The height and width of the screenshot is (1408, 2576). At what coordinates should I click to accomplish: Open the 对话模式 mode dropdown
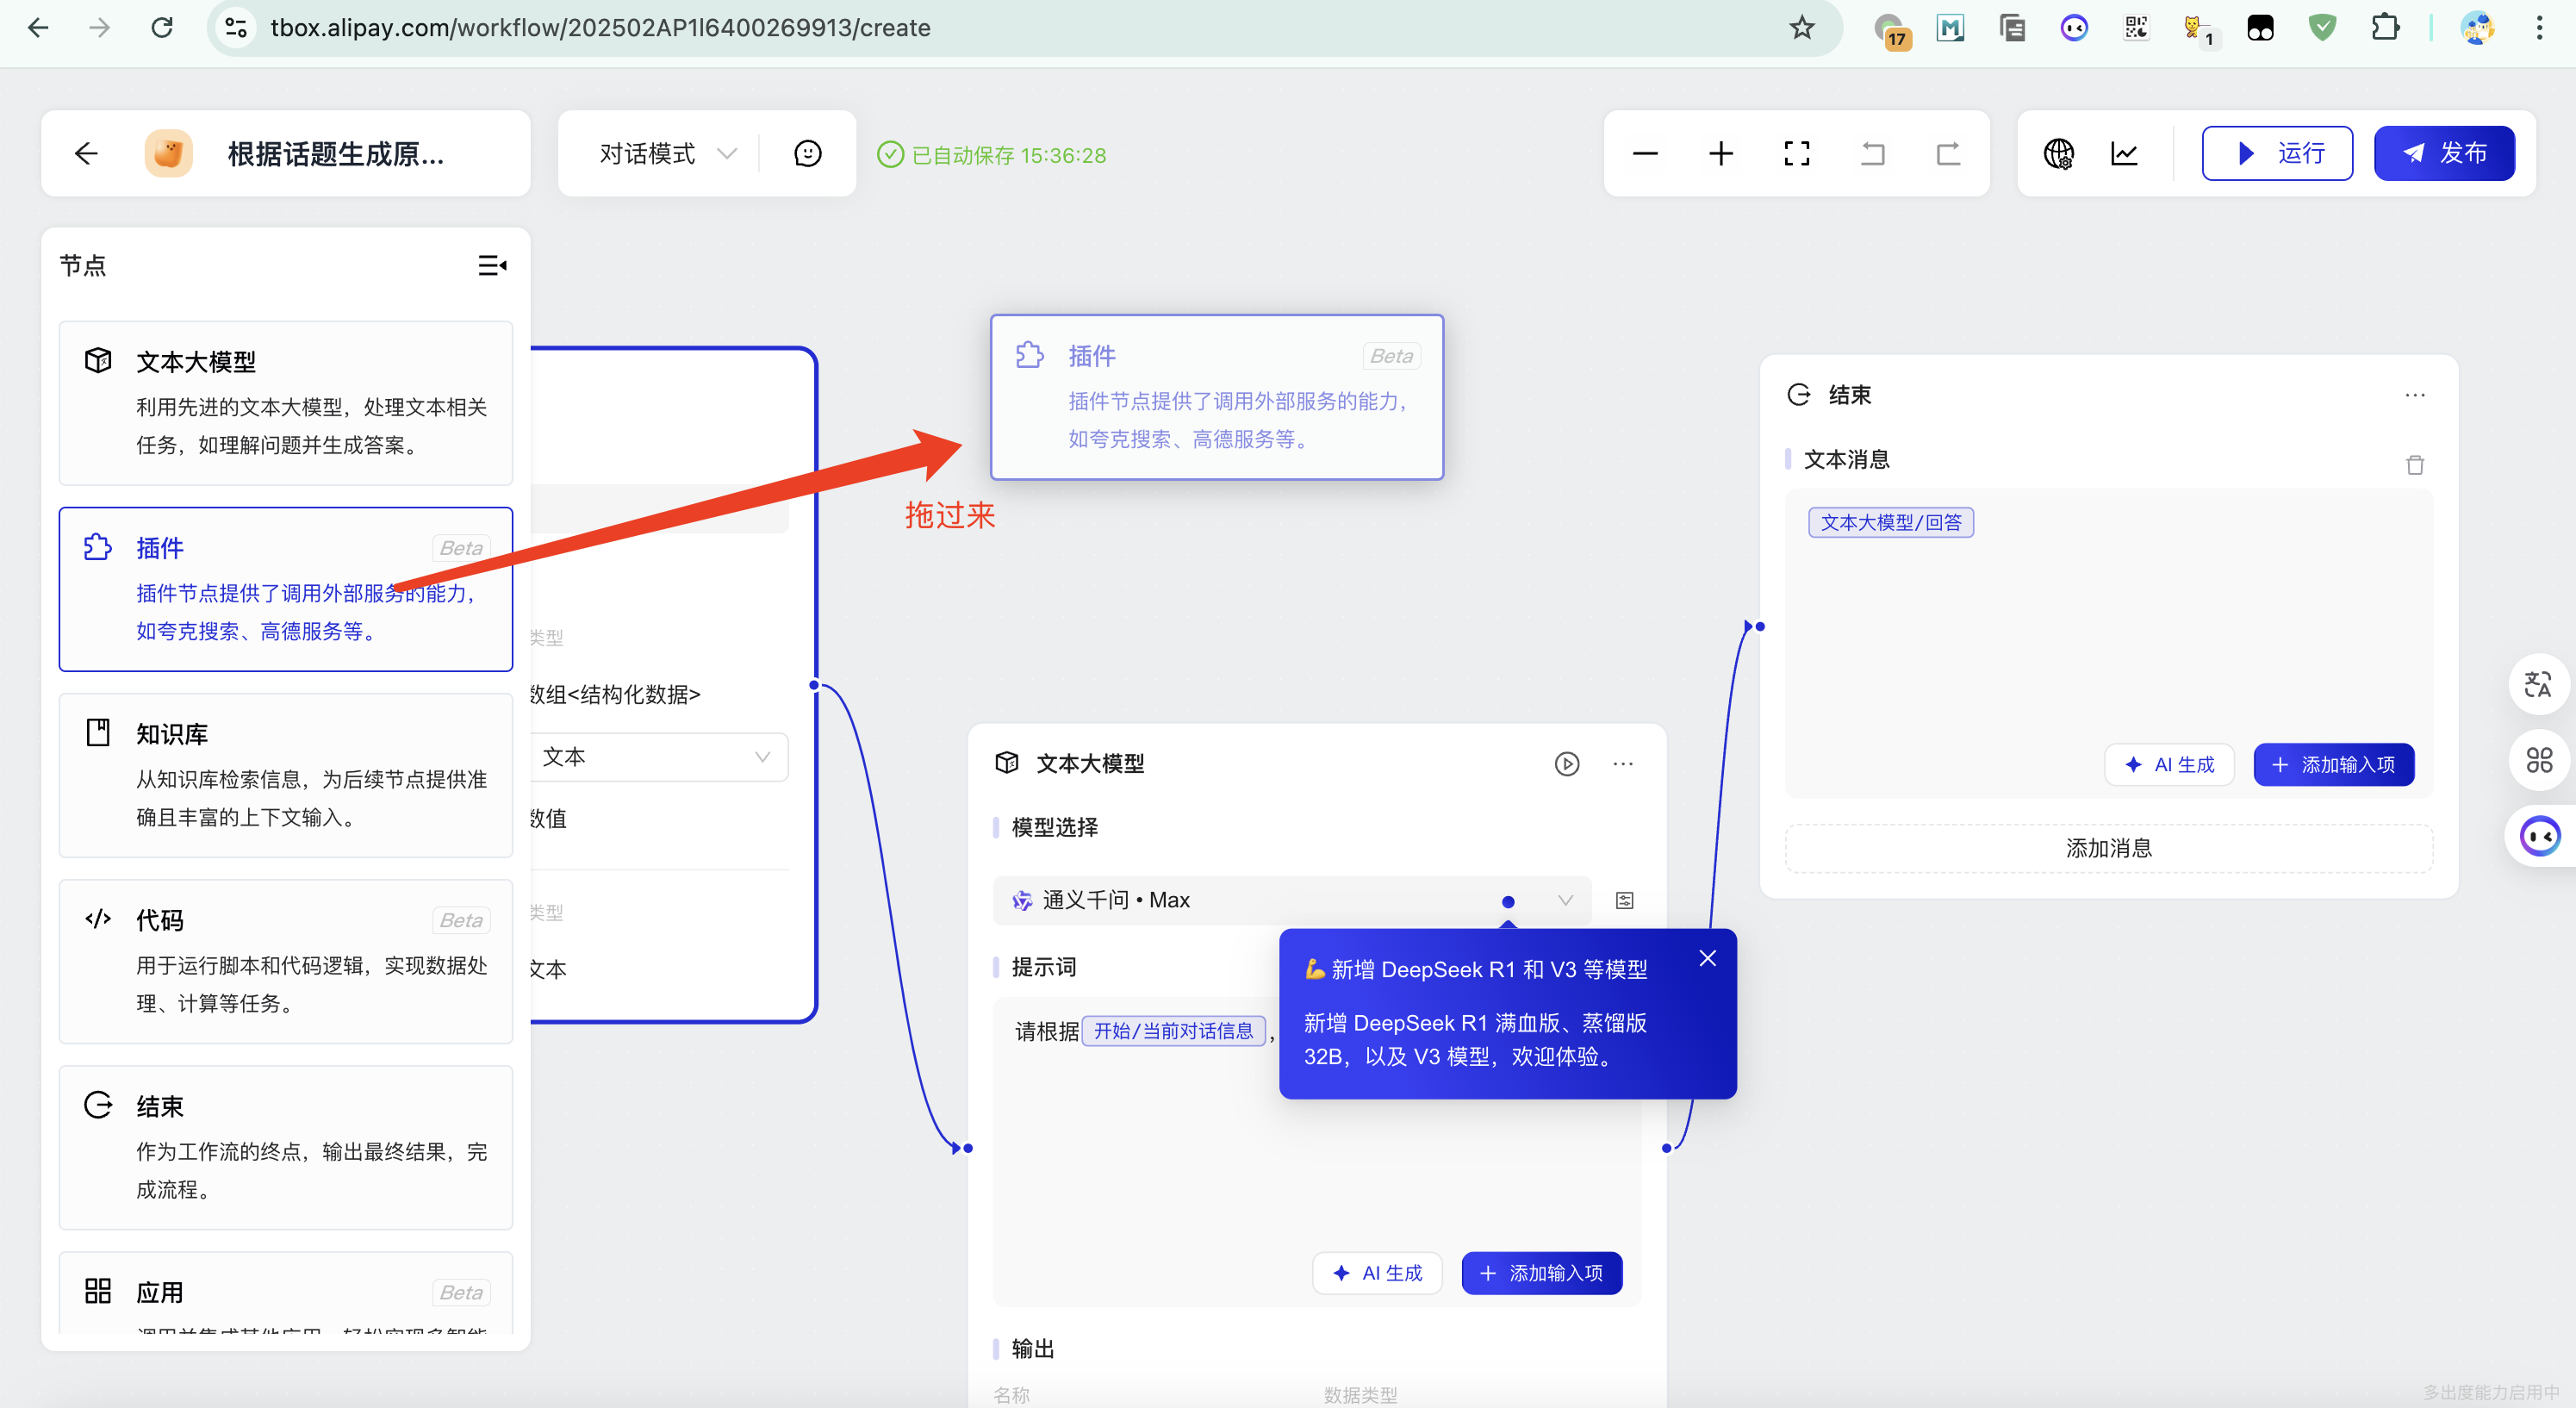(667, 154)
